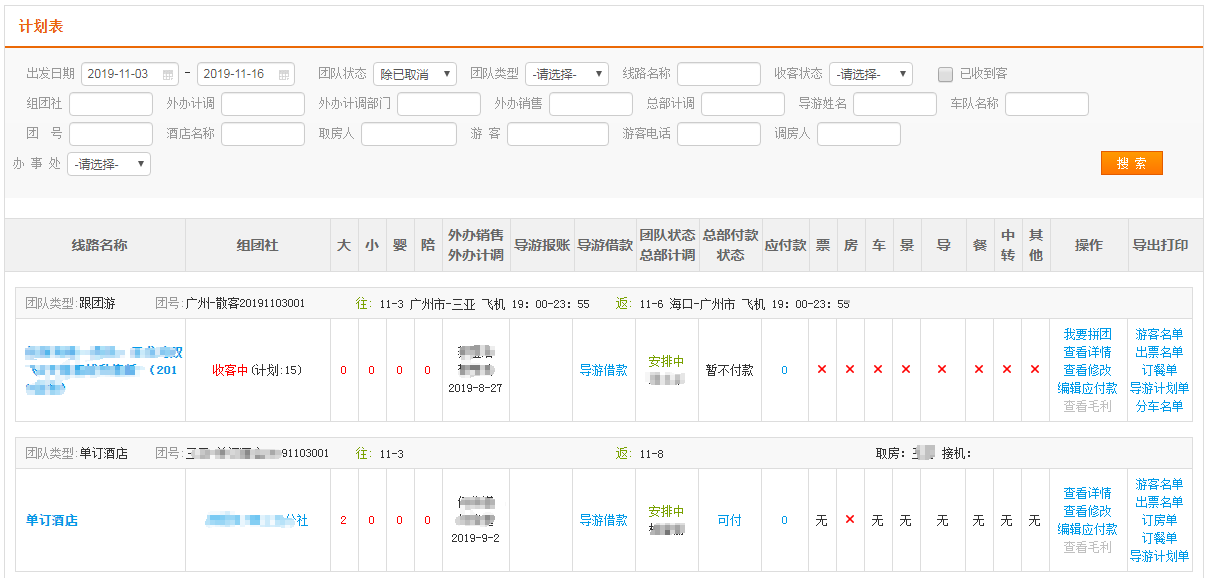Image resolution: width=1206 pixels, height=578 pixels.
Task: Click into the 酒店名称 text field
Action: [262, 134]
